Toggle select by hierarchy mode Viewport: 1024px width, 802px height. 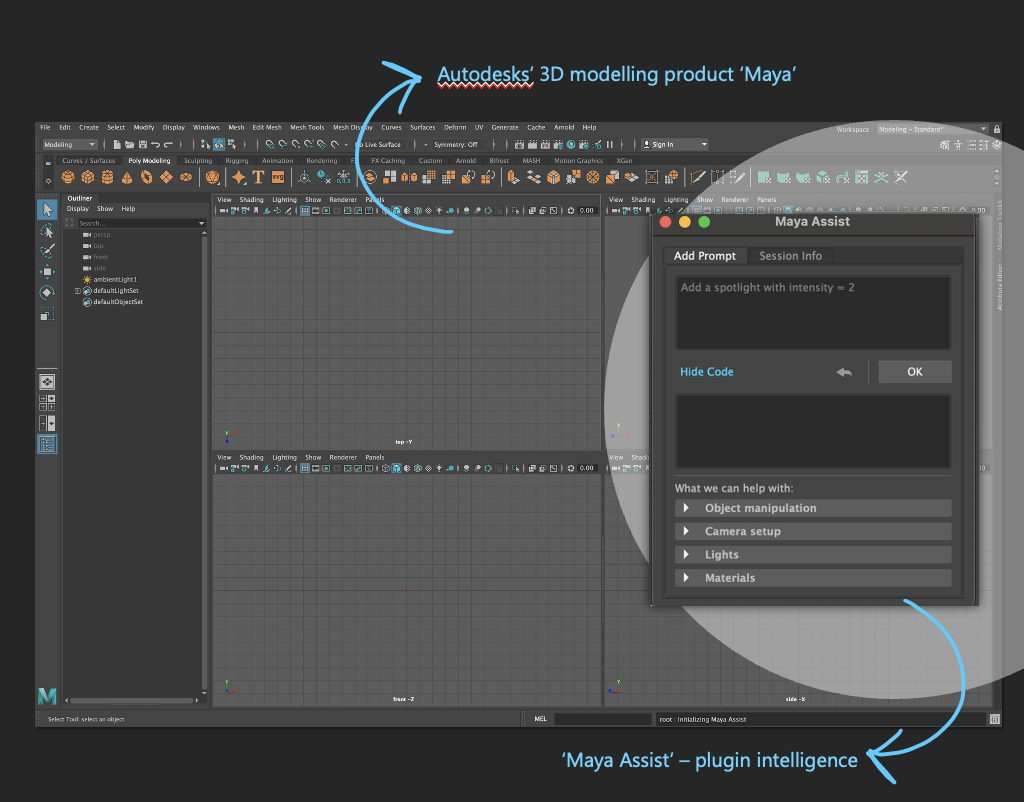pos(206,144)
